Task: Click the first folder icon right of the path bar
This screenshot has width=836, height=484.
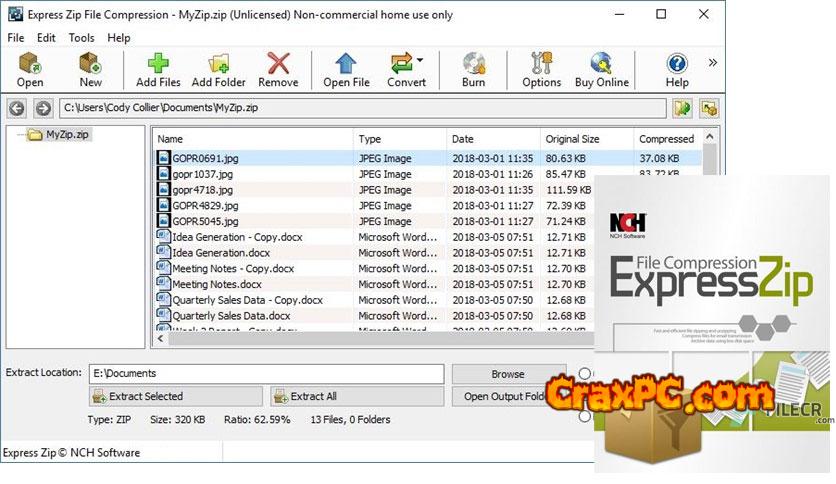Action: [x=682, y=108]
